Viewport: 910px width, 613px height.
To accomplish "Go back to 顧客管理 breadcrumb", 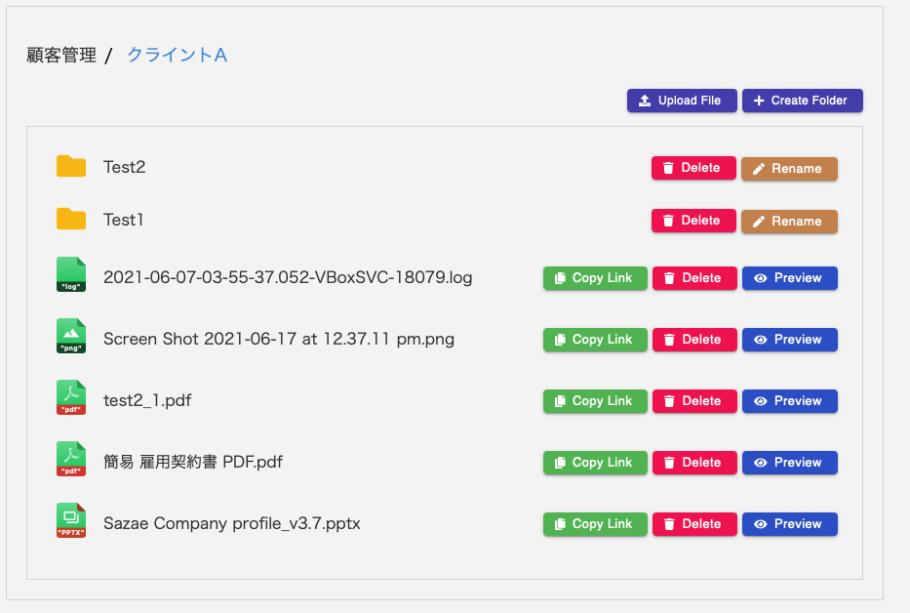I will (61, 55).
